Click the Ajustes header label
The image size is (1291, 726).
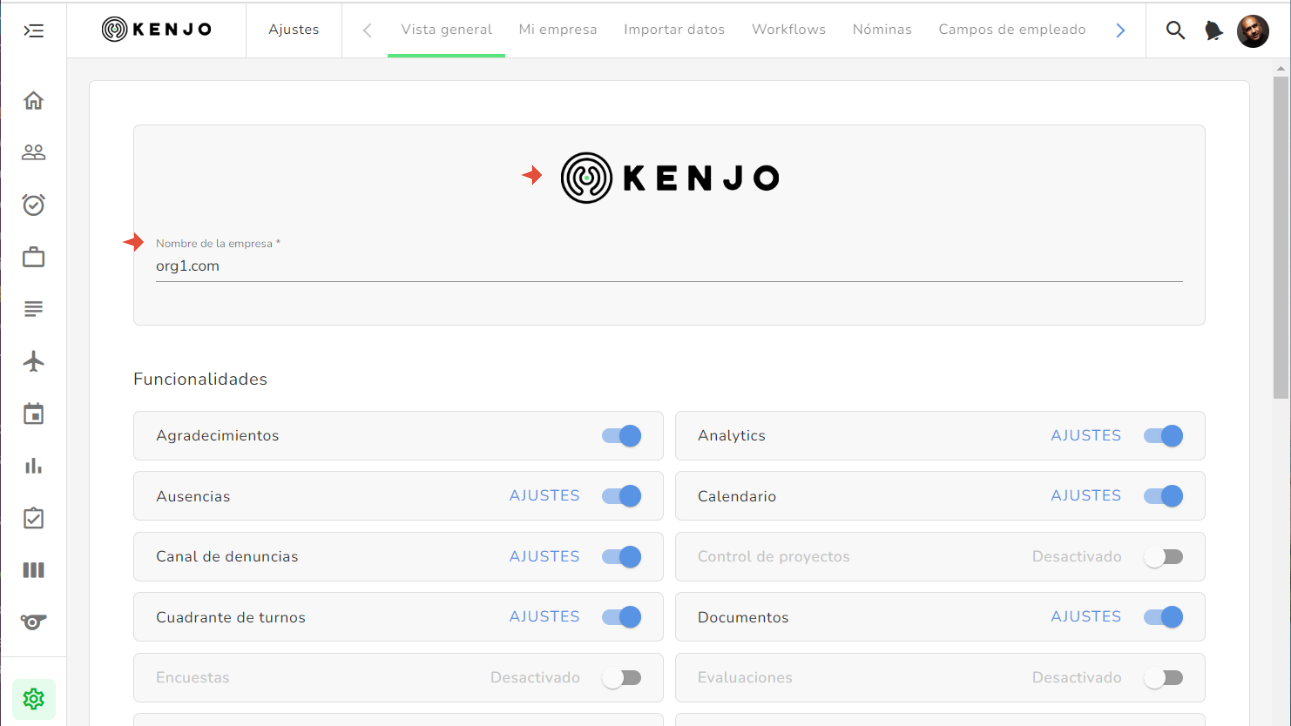click(x=294, y=29)
